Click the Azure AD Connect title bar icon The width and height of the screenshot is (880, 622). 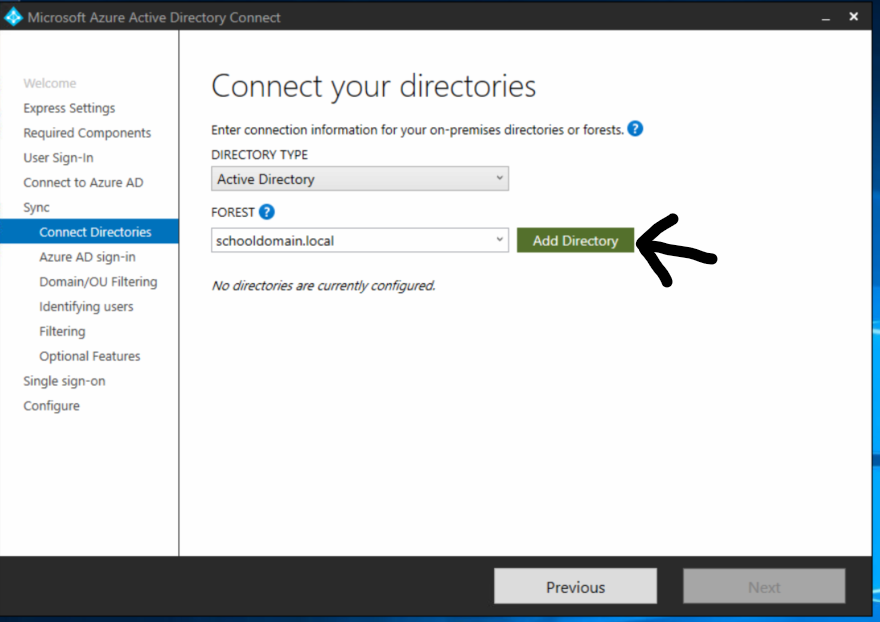13,17
